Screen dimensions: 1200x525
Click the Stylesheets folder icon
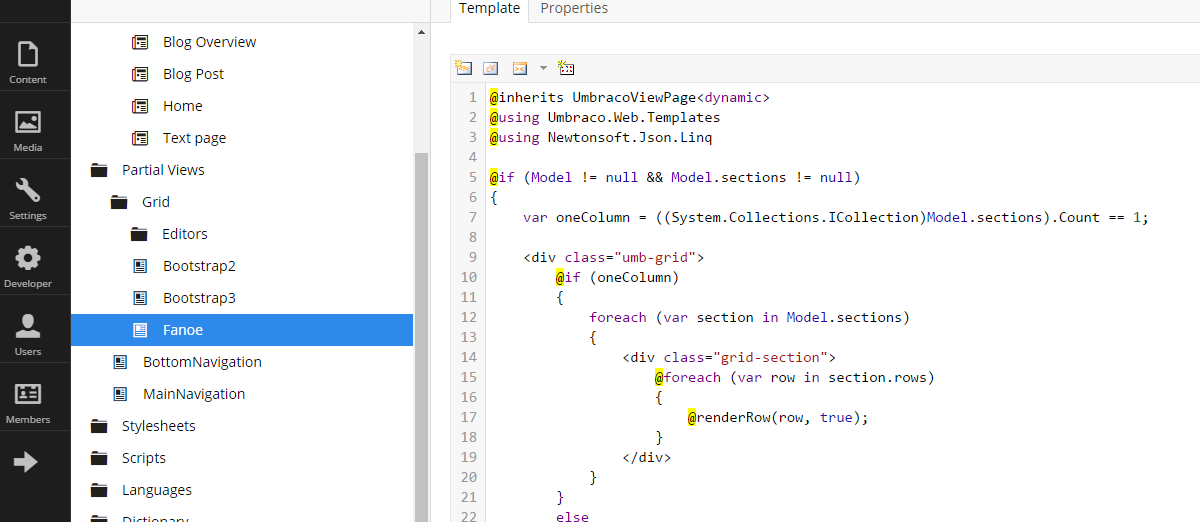(x=99, y=426)
